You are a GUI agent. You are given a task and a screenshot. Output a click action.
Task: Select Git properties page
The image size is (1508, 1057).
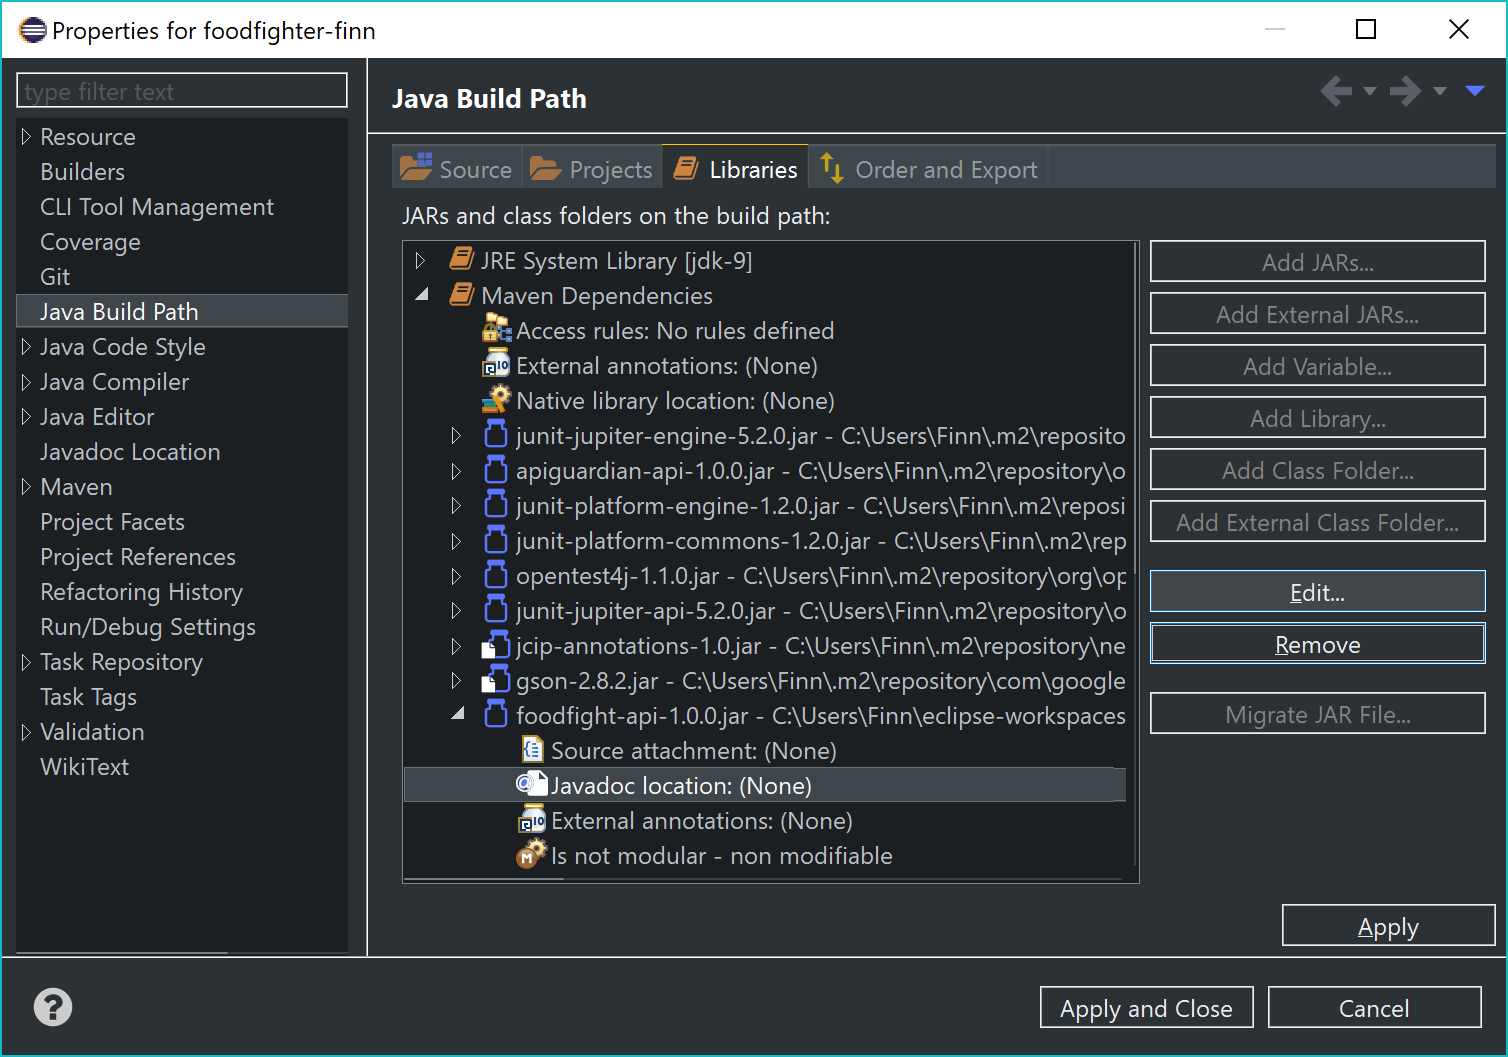[x=55, y=276]
